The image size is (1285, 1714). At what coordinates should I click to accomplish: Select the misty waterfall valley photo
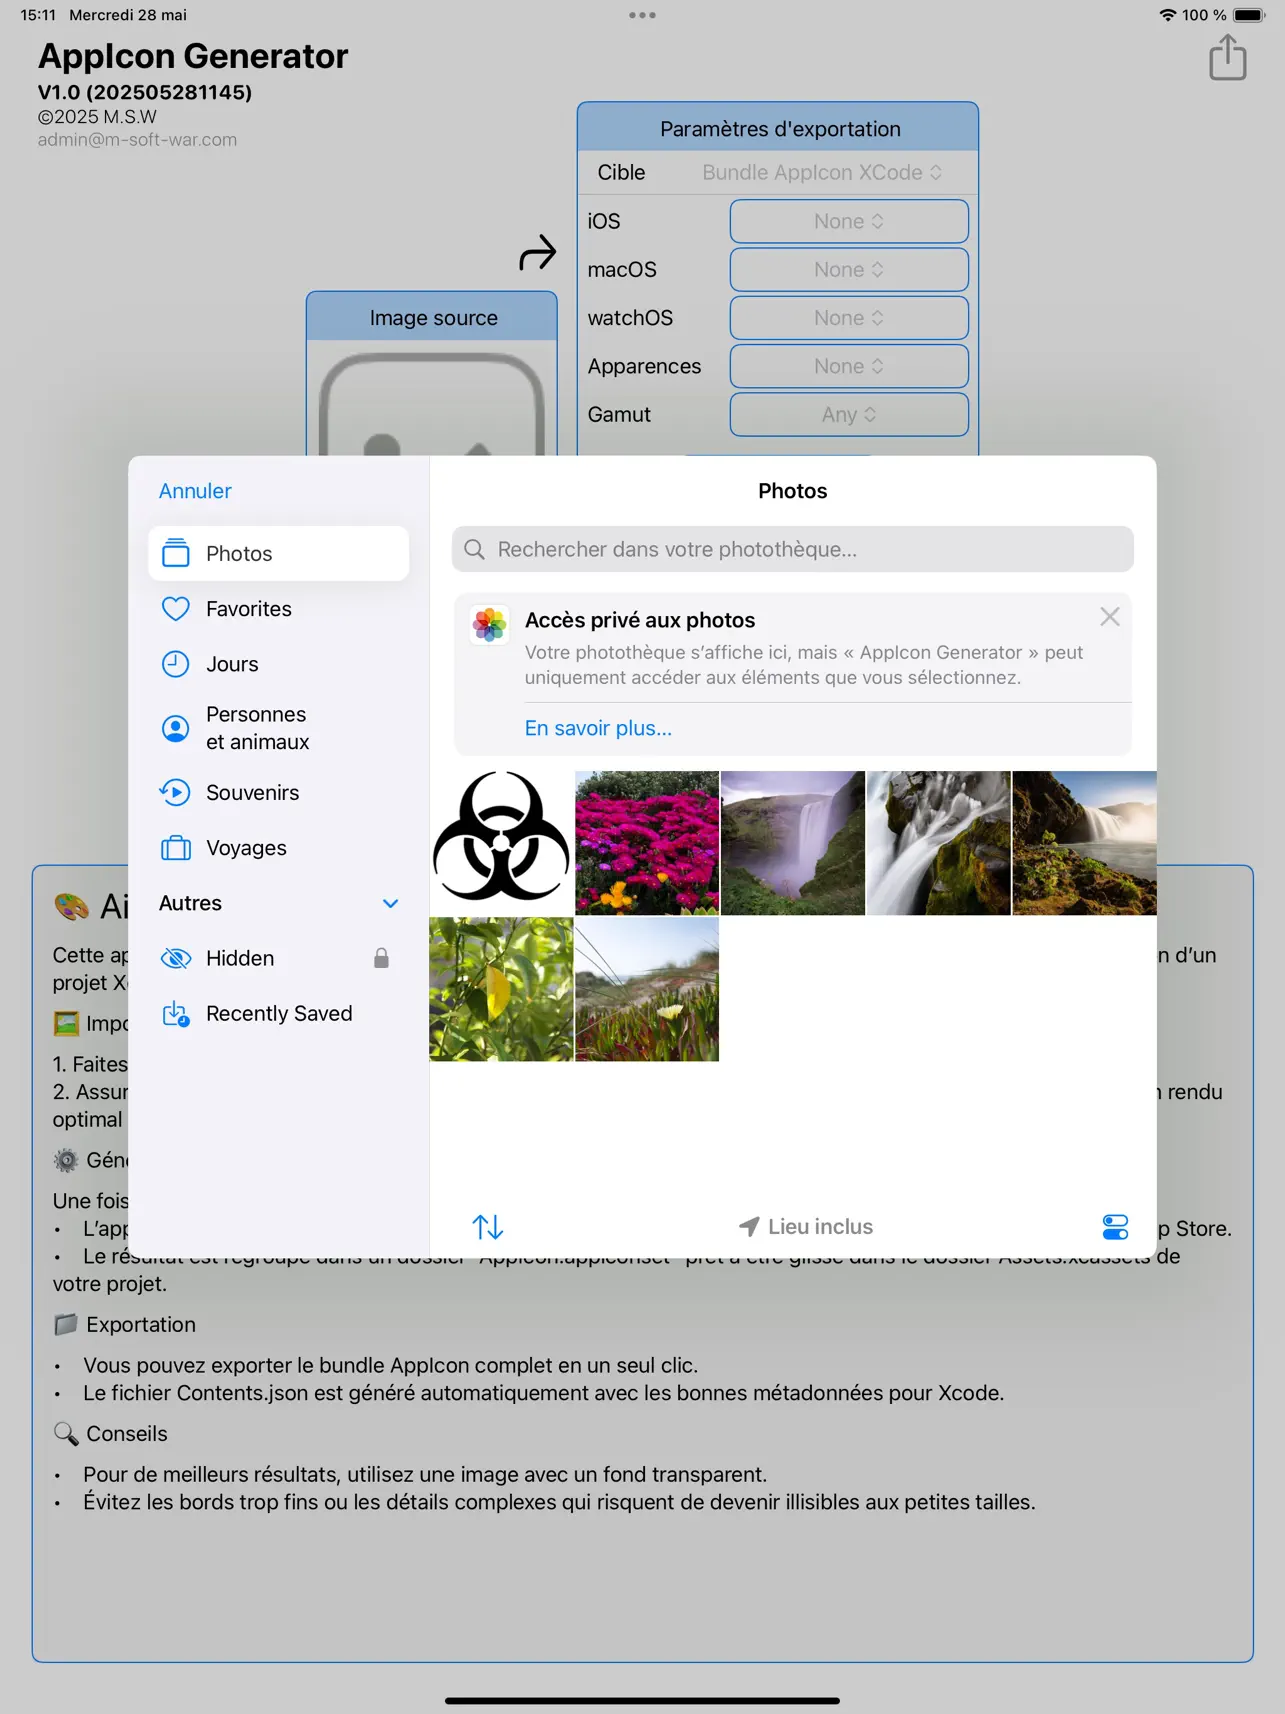tap(793, 843)
